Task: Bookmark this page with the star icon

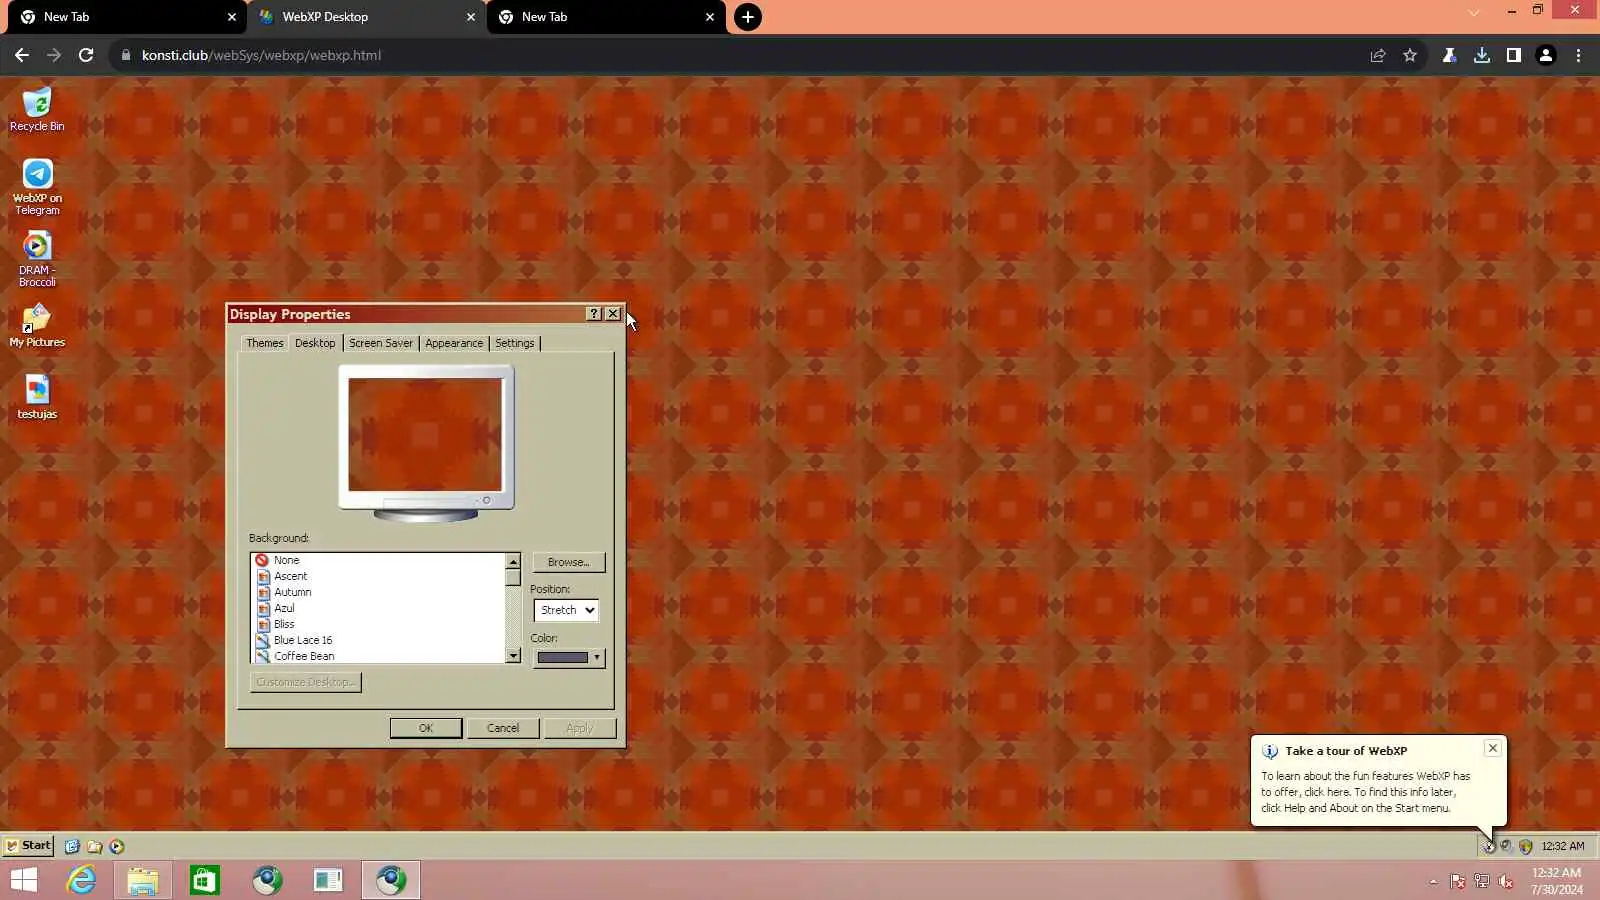Action: pos(1410,55)
